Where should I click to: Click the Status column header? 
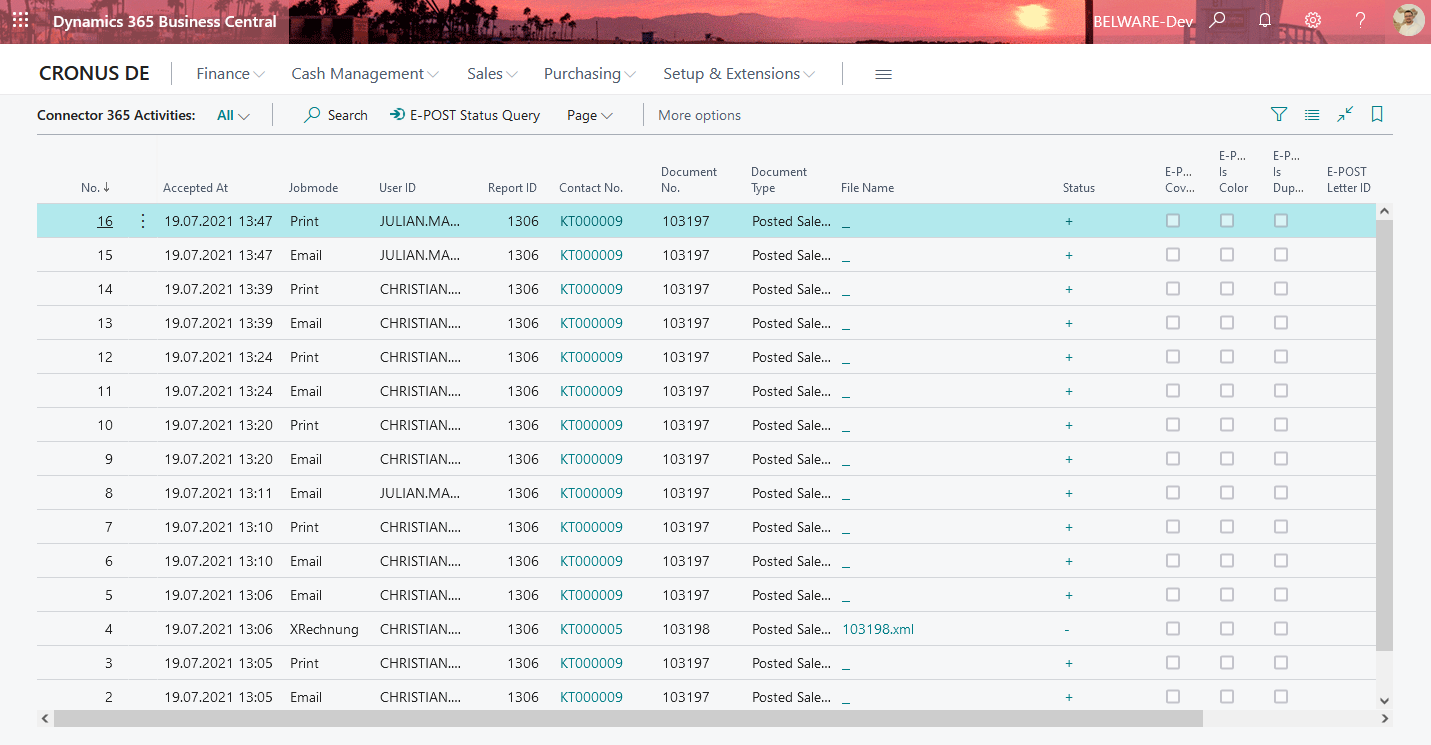[1079, 187]
